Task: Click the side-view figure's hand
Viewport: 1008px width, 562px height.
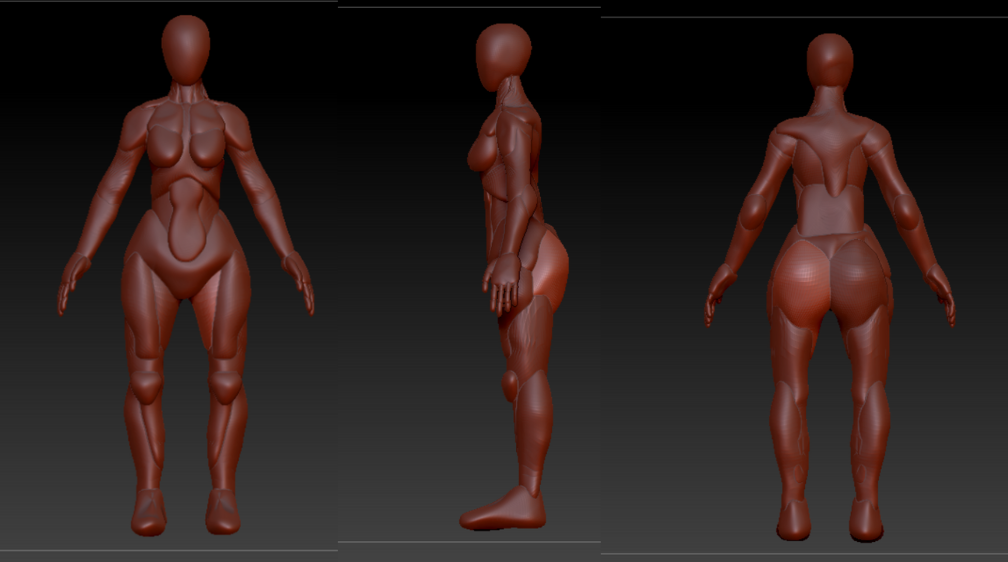Action: (x=504, y=284)
